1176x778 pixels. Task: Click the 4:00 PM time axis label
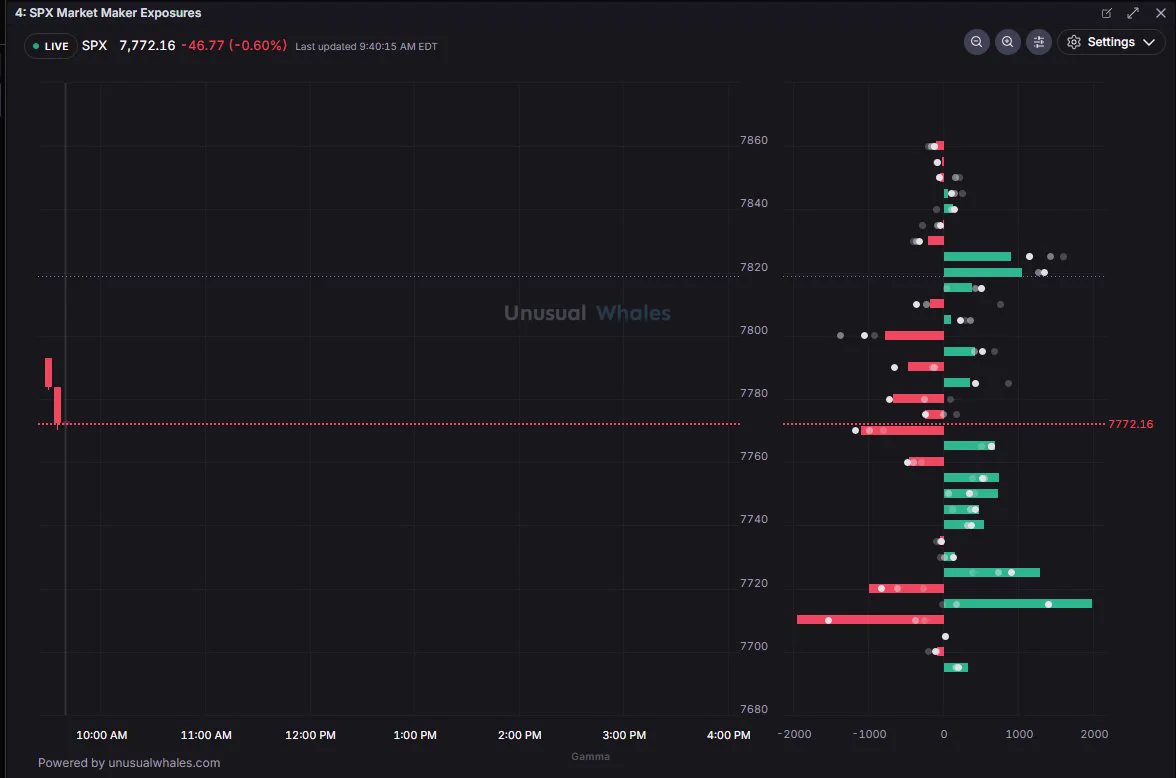pos(728,735)
